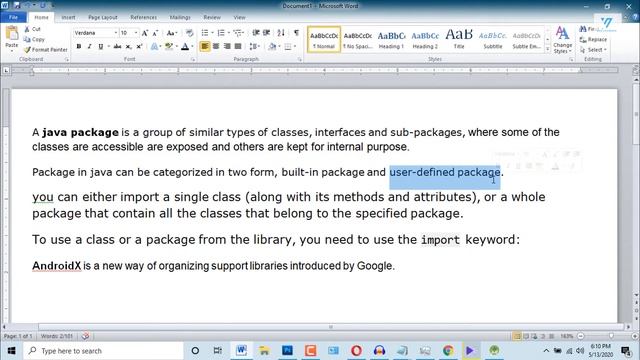Align paragraph text to the right
Screen dimensions: 640x360
227,47
